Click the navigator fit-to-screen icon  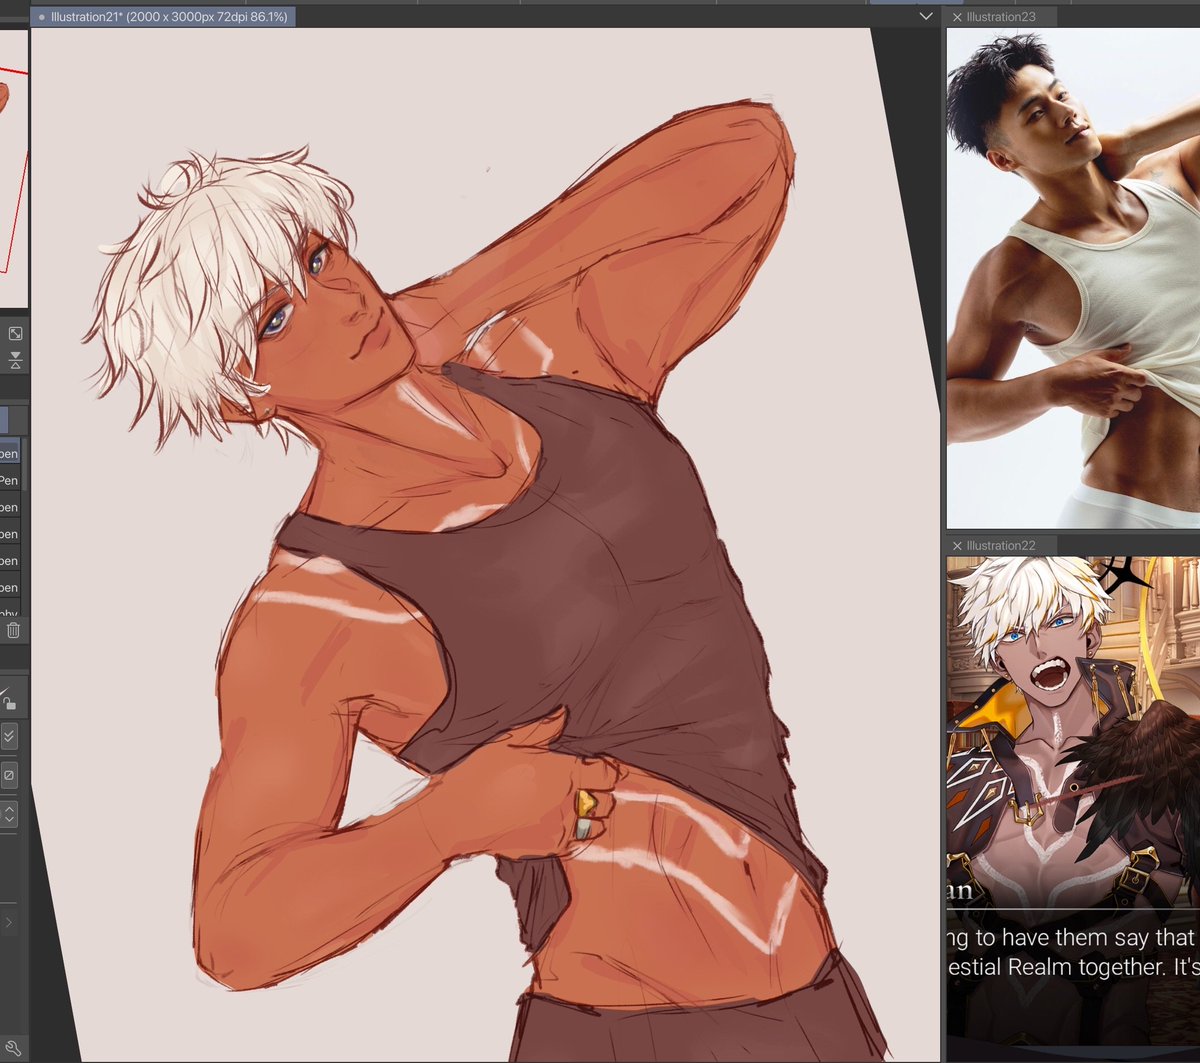[x=15, y=334]
